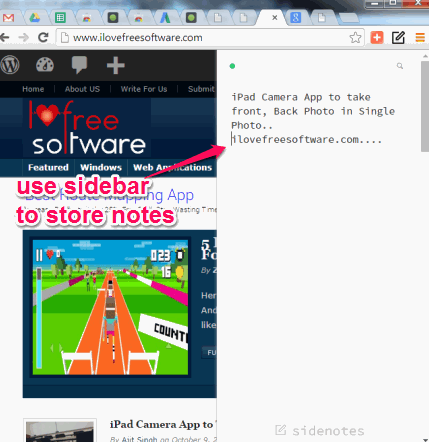Open the comments bubble icon

click(x=79, y=65)
